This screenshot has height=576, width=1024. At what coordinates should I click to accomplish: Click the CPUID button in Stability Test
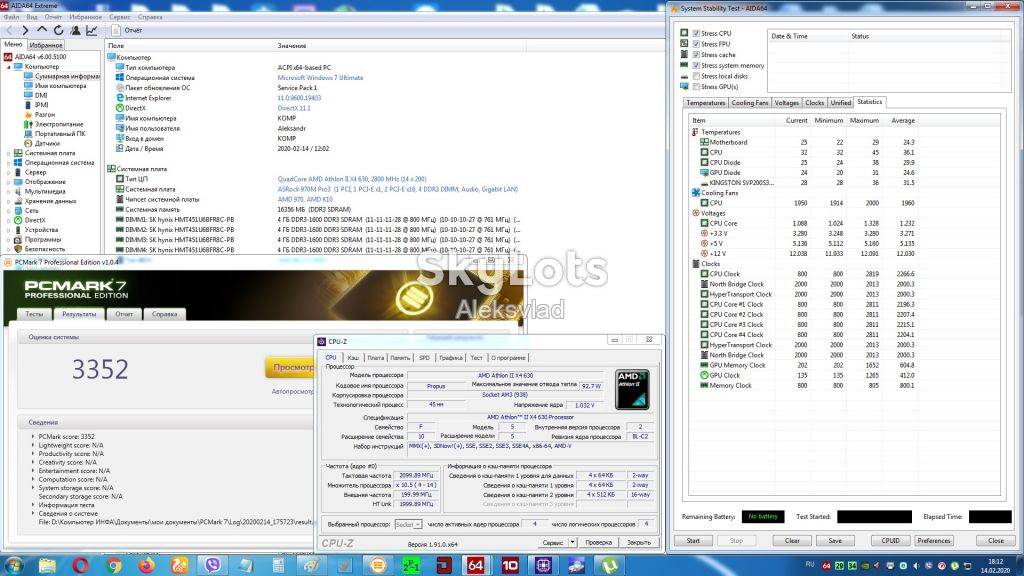coord(890,541)
